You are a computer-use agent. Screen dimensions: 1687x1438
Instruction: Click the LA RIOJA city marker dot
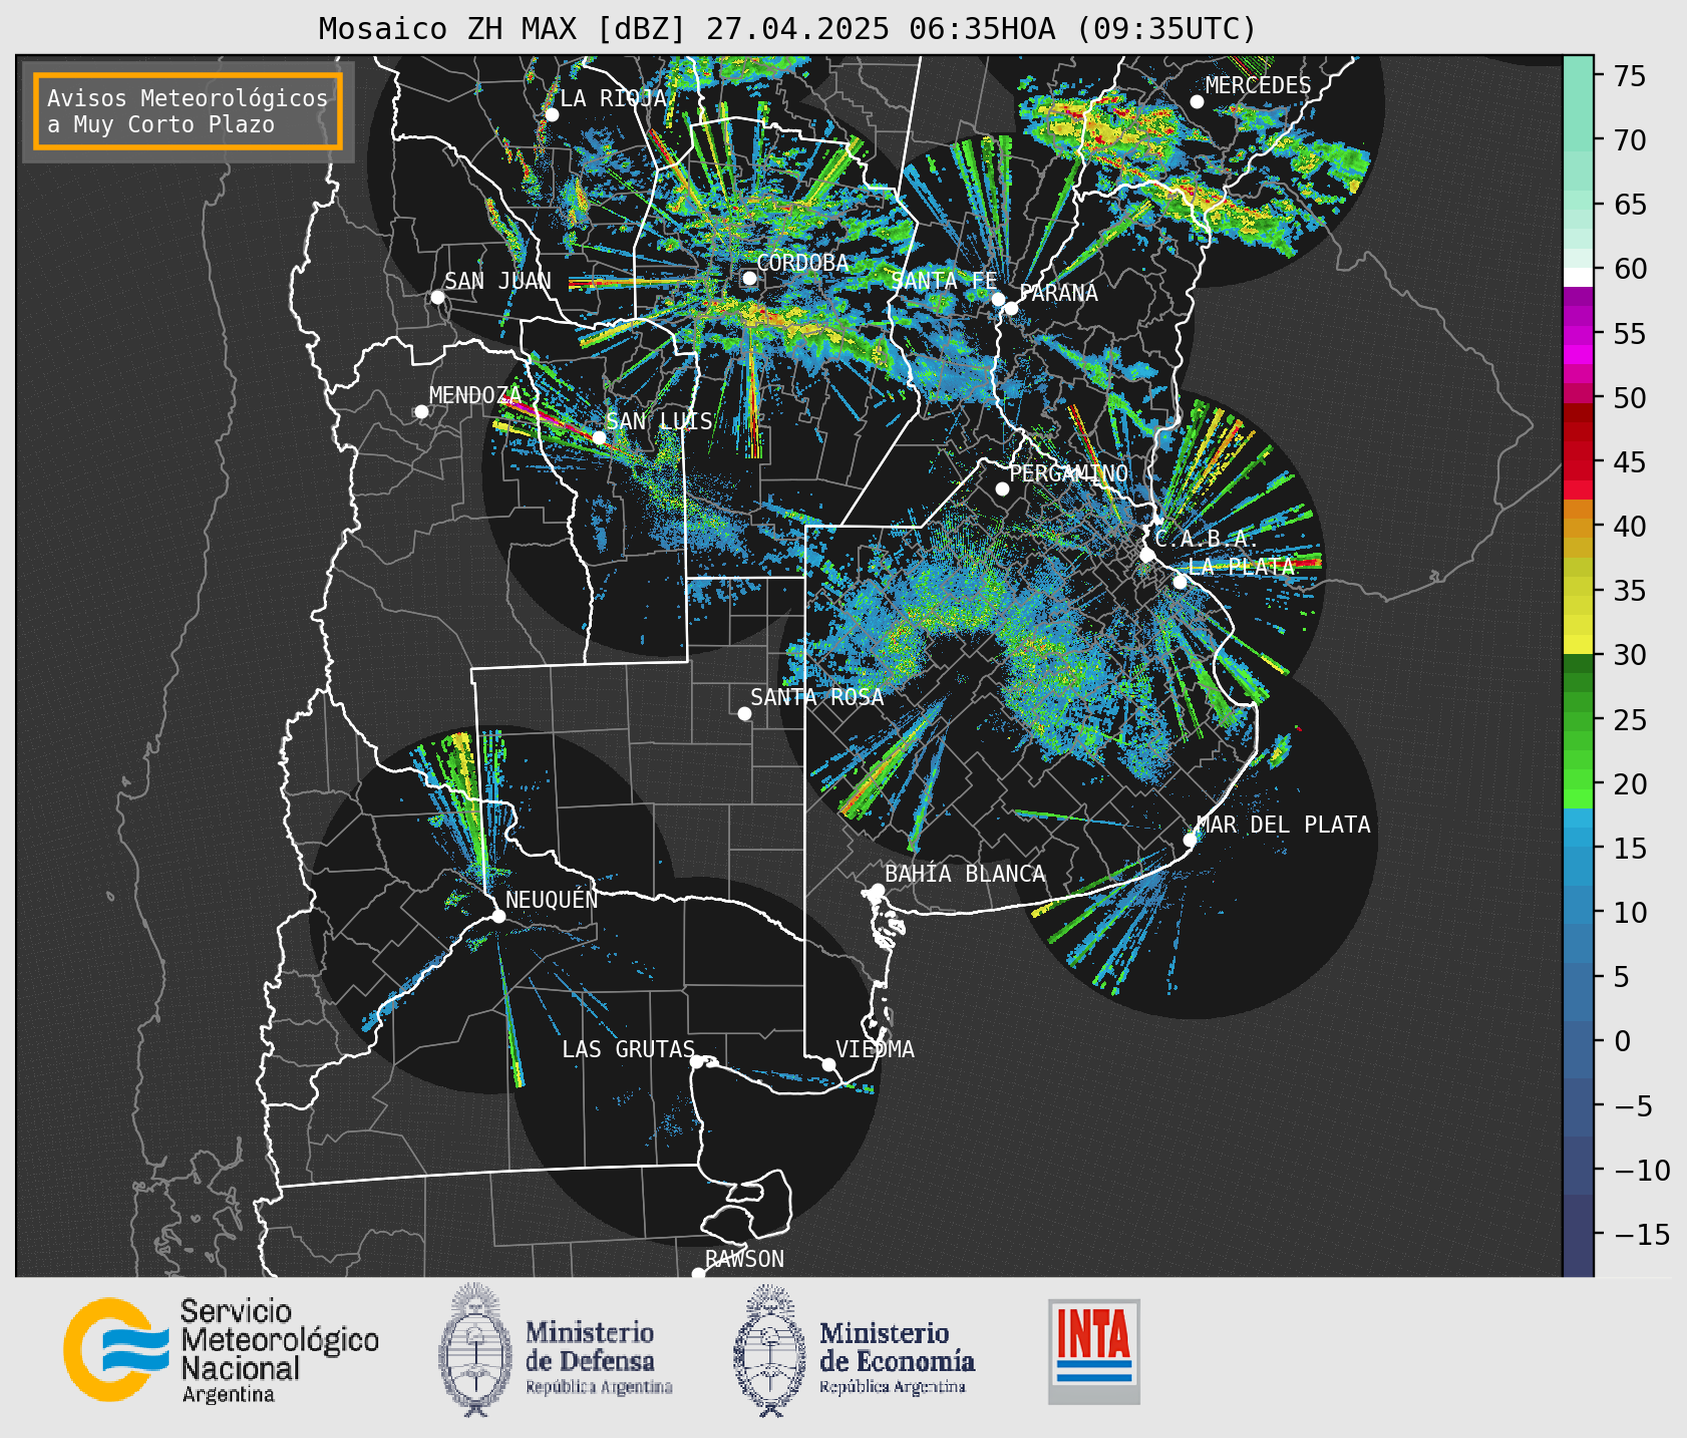pyautogui.click(x=552, y=115)
